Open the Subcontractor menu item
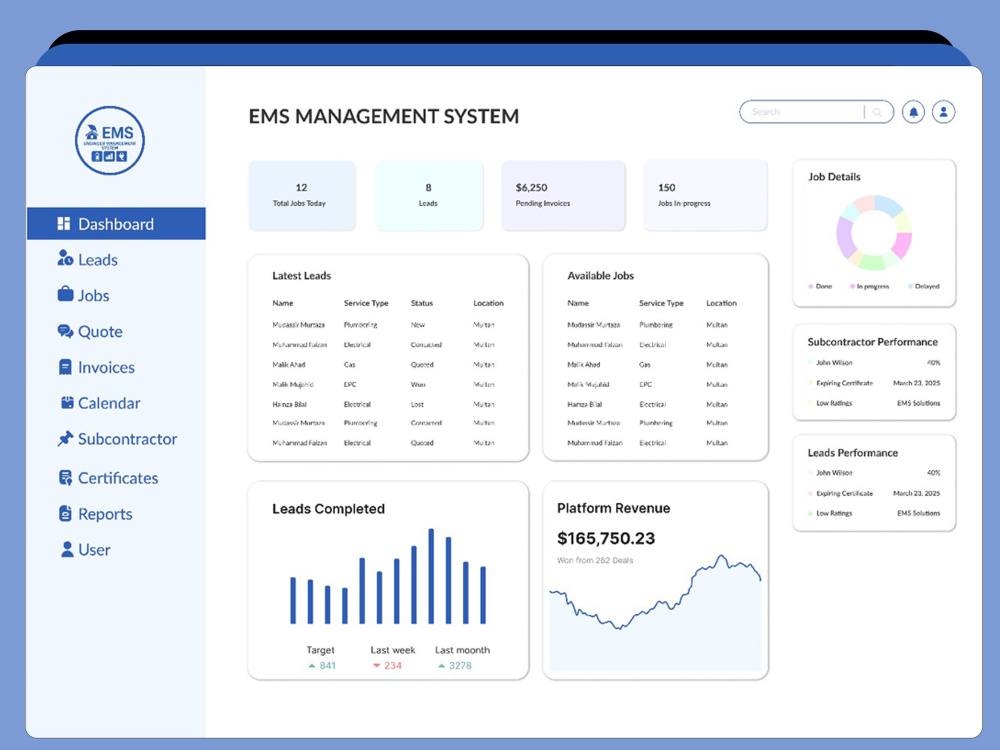This screenshot has width=1000, height=750. 127,439
